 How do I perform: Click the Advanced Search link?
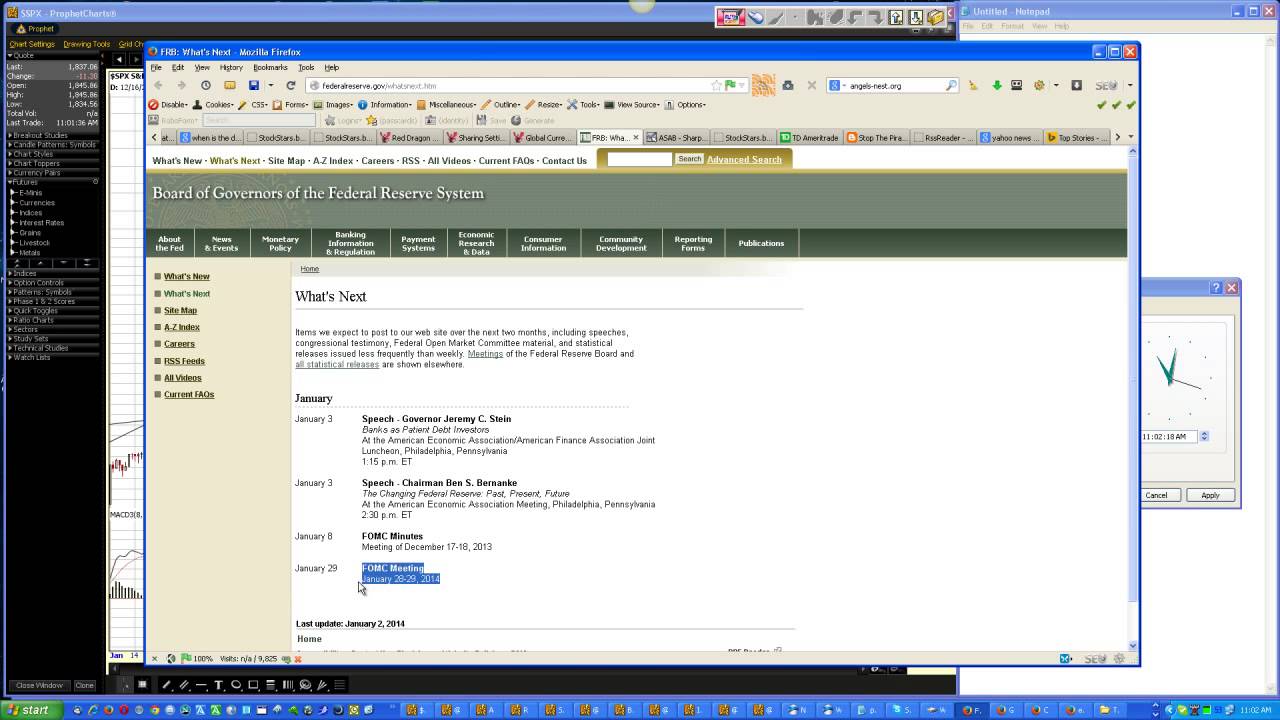click(x=744, y=160)
